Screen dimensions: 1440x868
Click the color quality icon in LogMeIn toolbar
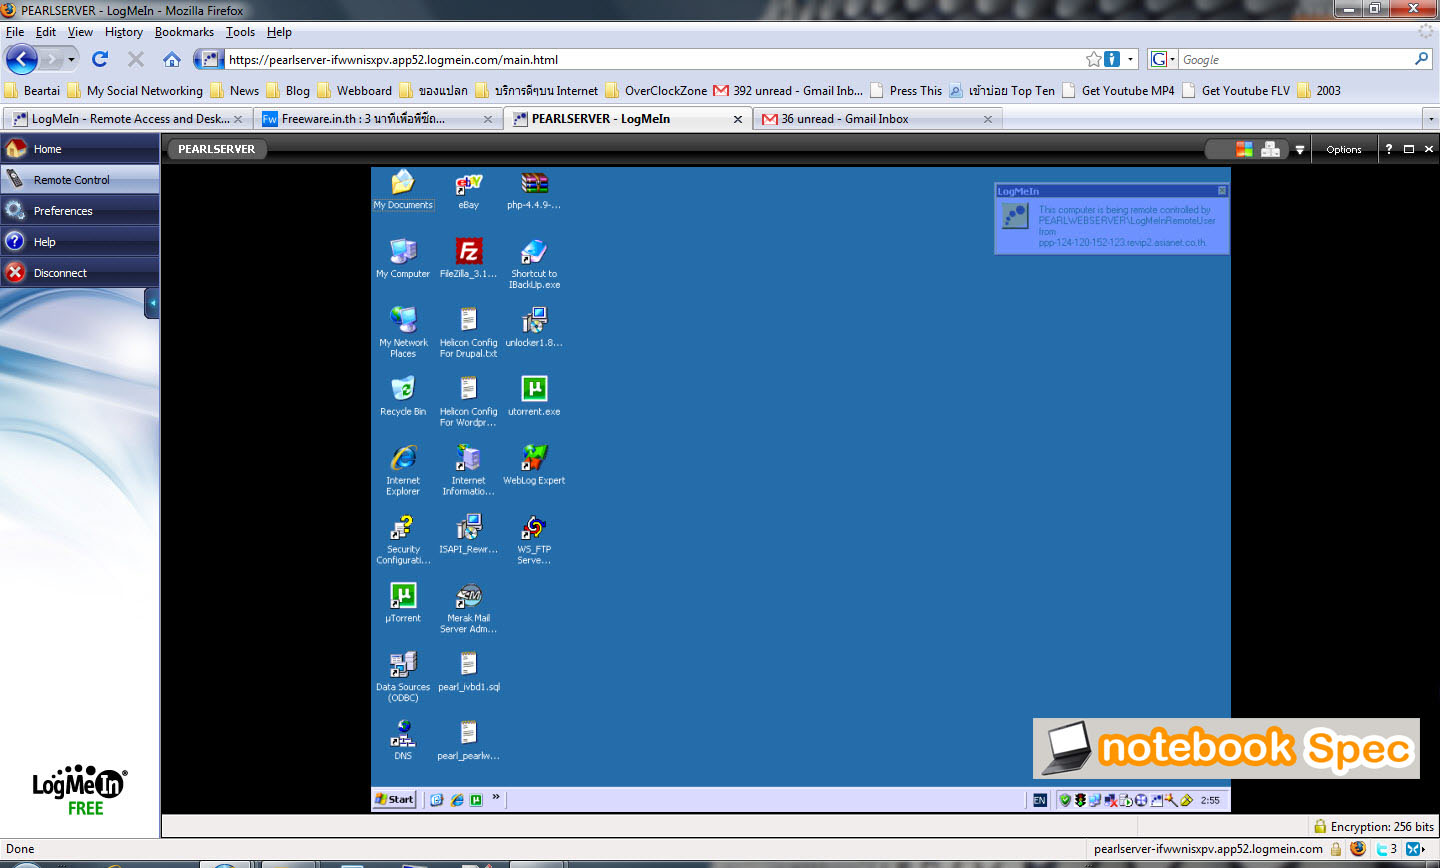pos(1244,149)
